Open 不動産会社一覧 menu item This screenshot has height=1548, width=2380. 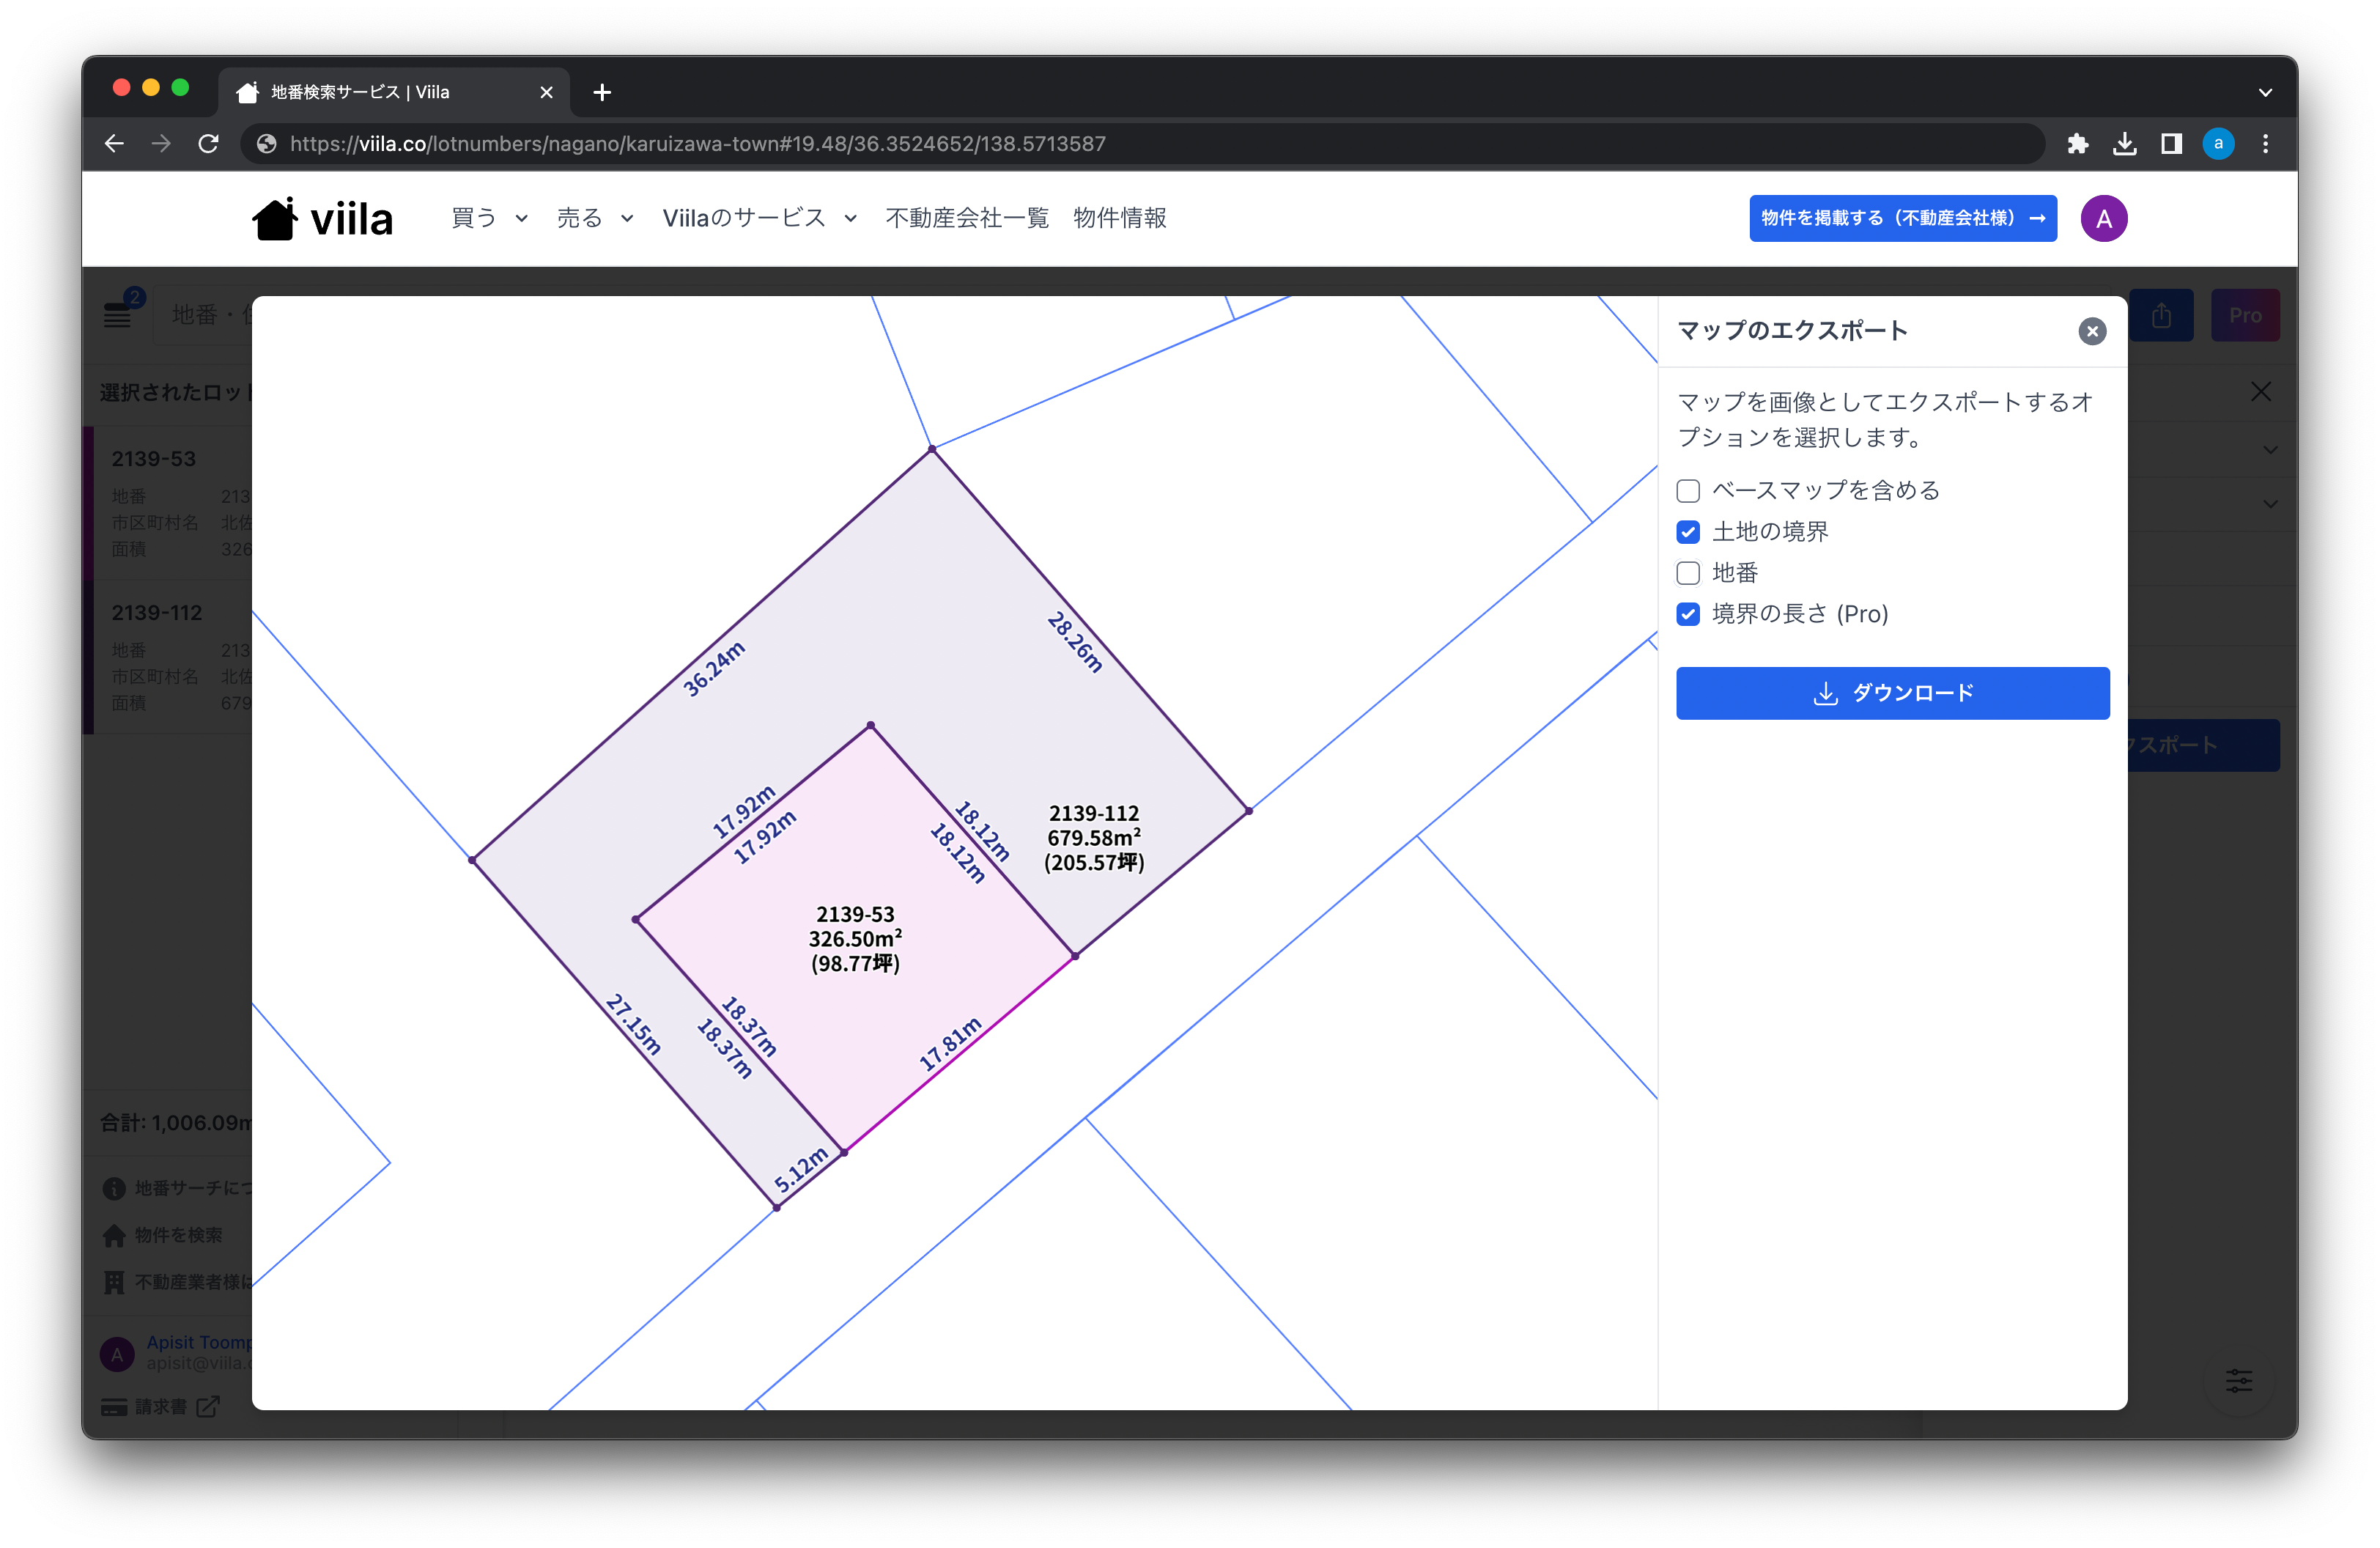(x=966, y=218)
